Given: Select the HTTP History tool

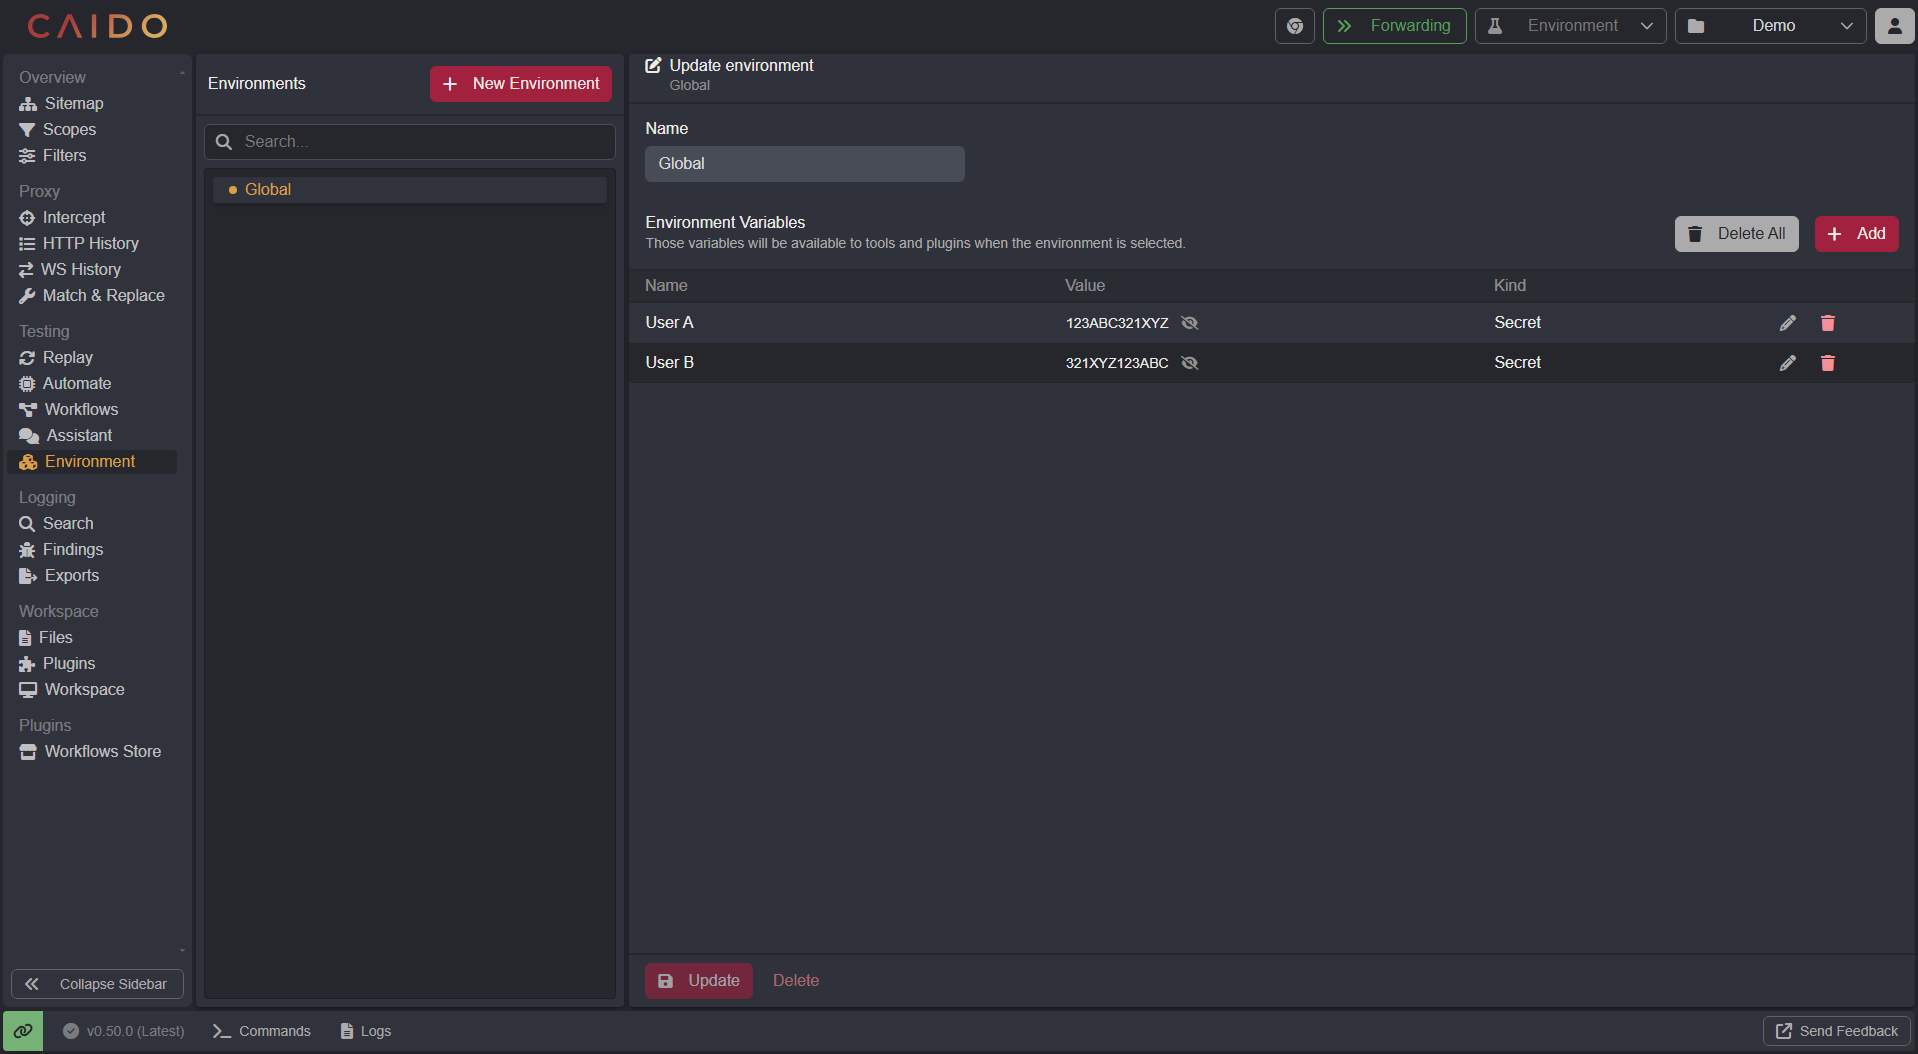Looking at the screenshot, I should 90,243.
